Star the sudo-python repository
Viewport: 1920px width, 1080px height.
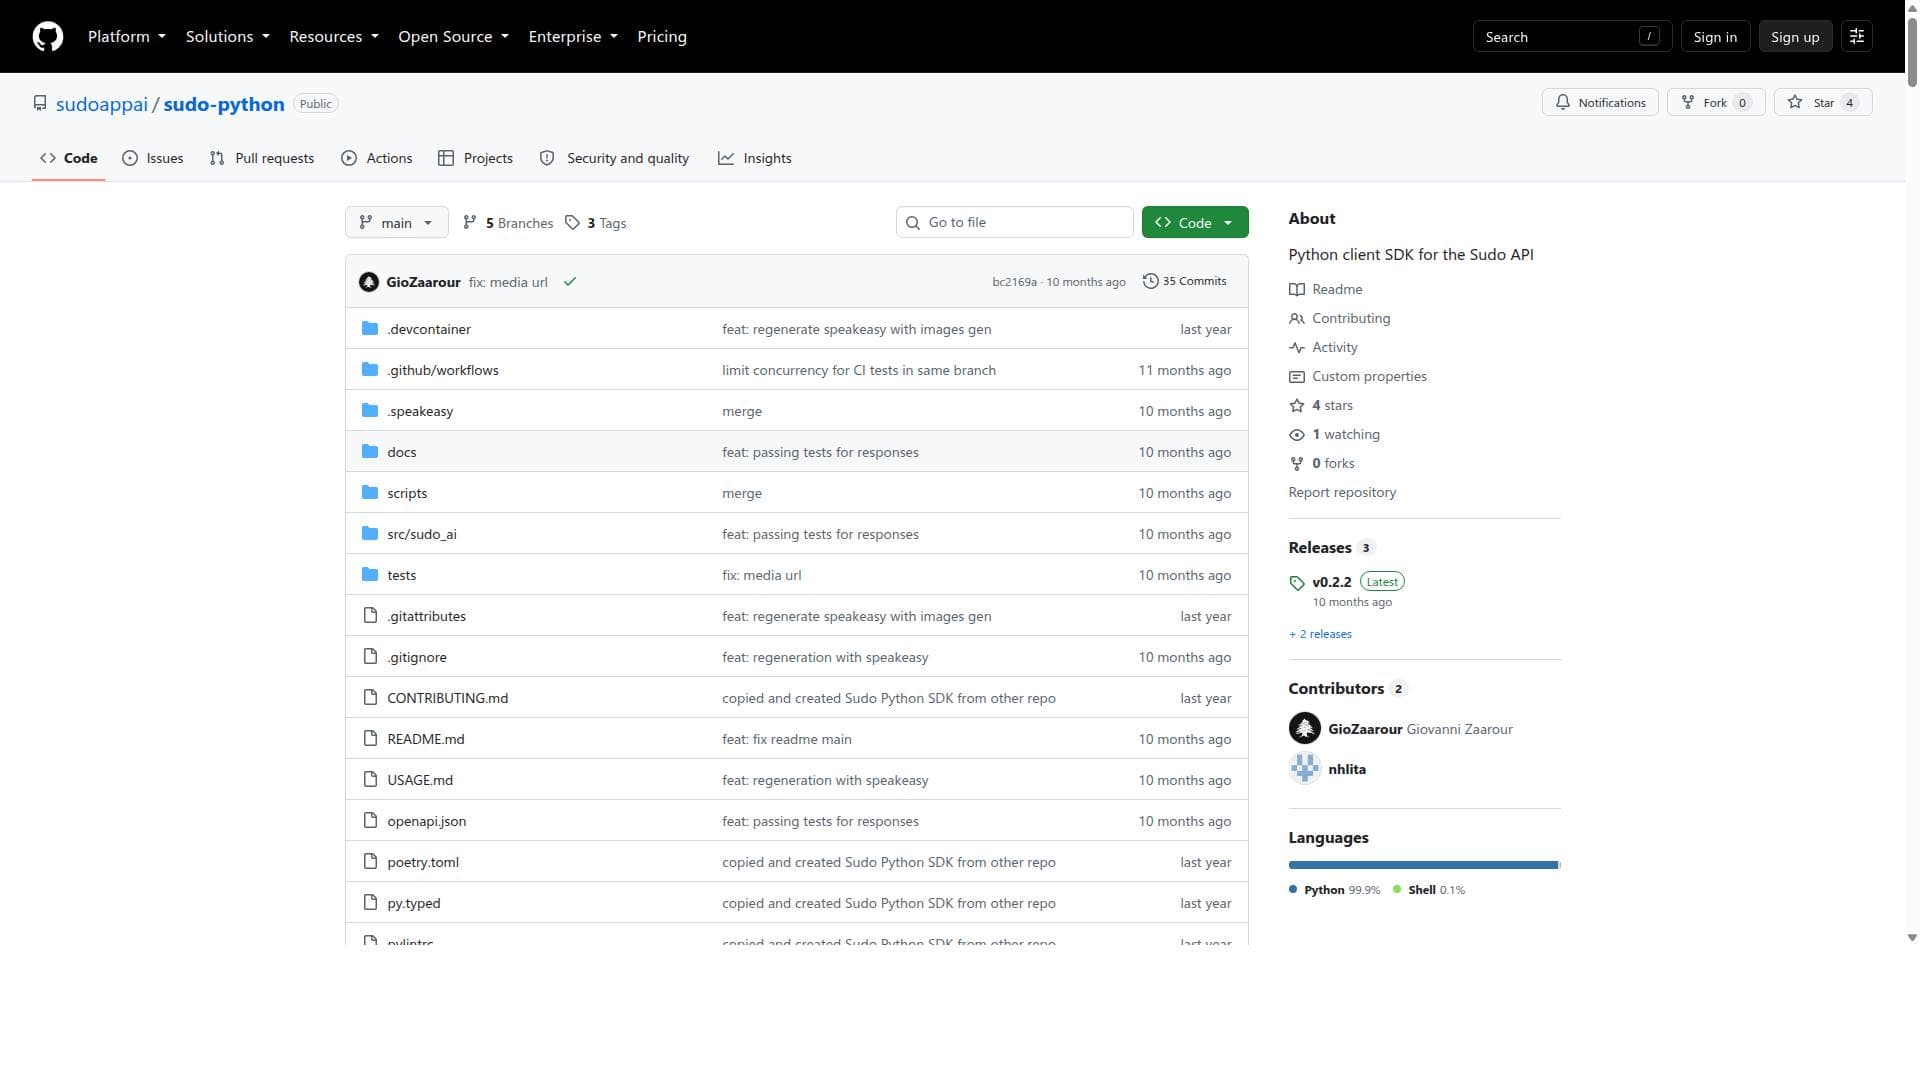click(1823, 103)
